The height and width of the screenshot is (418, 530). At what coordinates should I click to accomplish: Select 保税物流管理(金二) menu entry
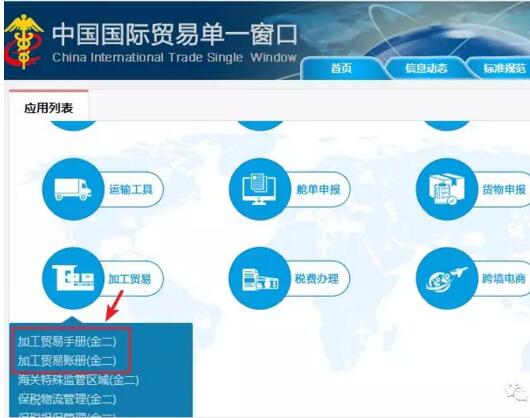(x=67, y=399)
